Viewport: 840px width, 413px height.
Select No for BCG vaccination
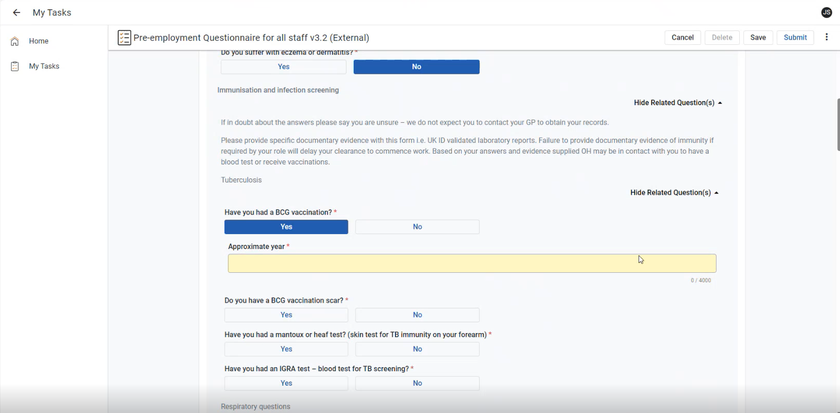417,227
